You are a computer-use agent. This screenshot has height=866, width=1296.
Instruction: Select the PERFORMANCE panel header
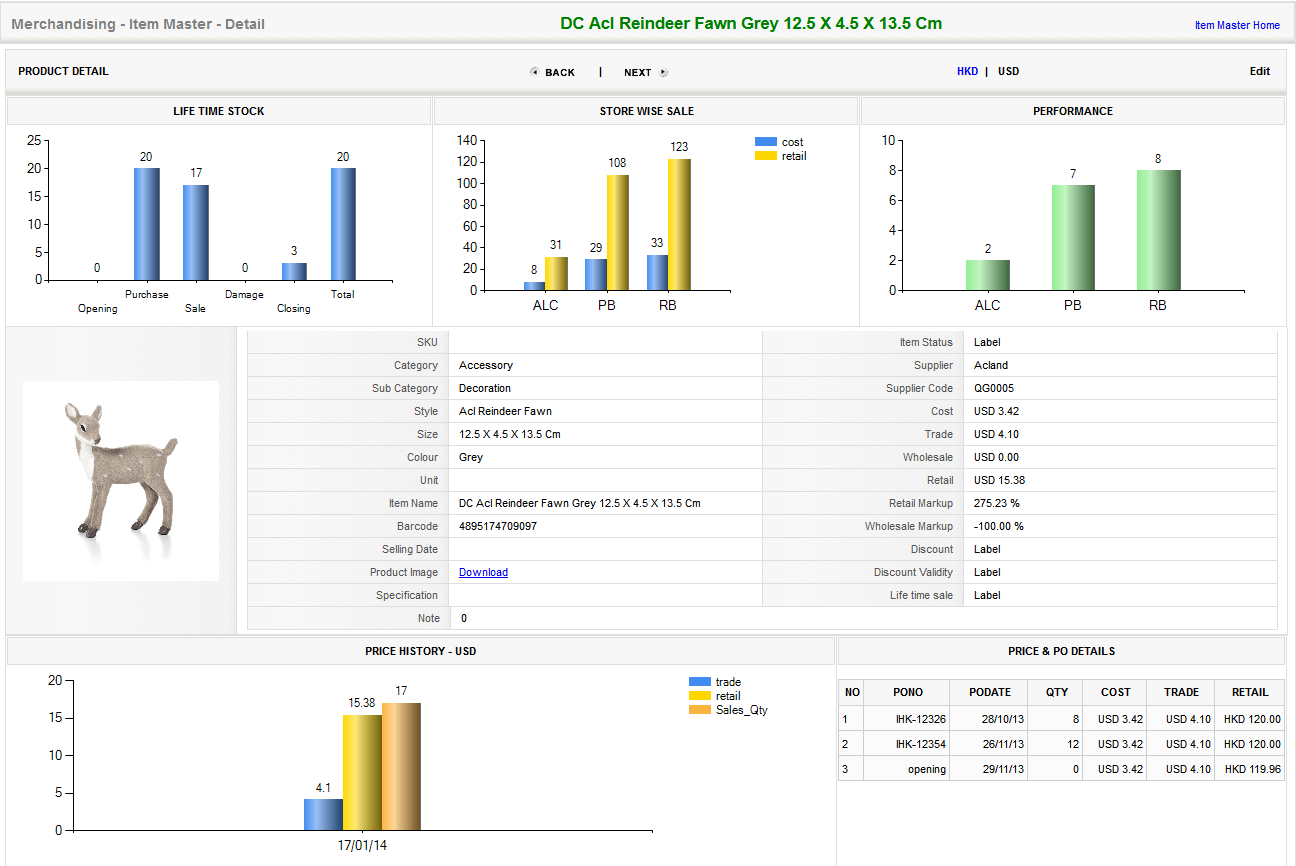1073,111
